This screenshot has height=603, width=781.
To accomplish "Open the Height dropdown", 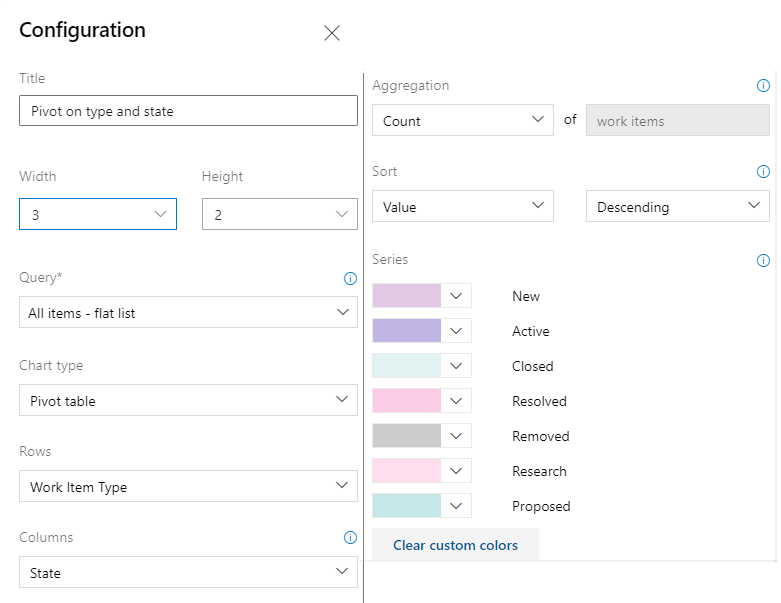I will point(280,214).
